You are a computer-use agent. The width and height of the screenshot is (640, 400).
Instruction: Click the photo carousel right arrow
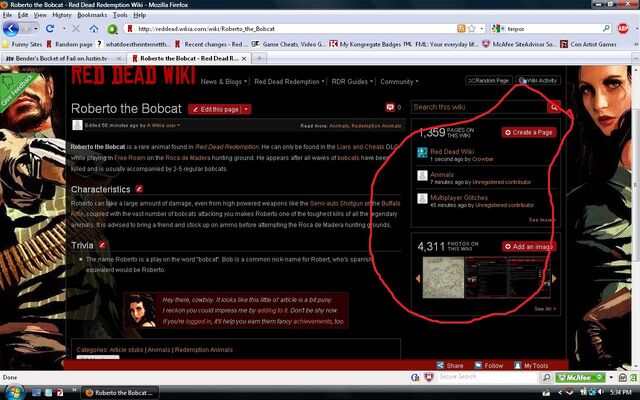click(554, 278)
